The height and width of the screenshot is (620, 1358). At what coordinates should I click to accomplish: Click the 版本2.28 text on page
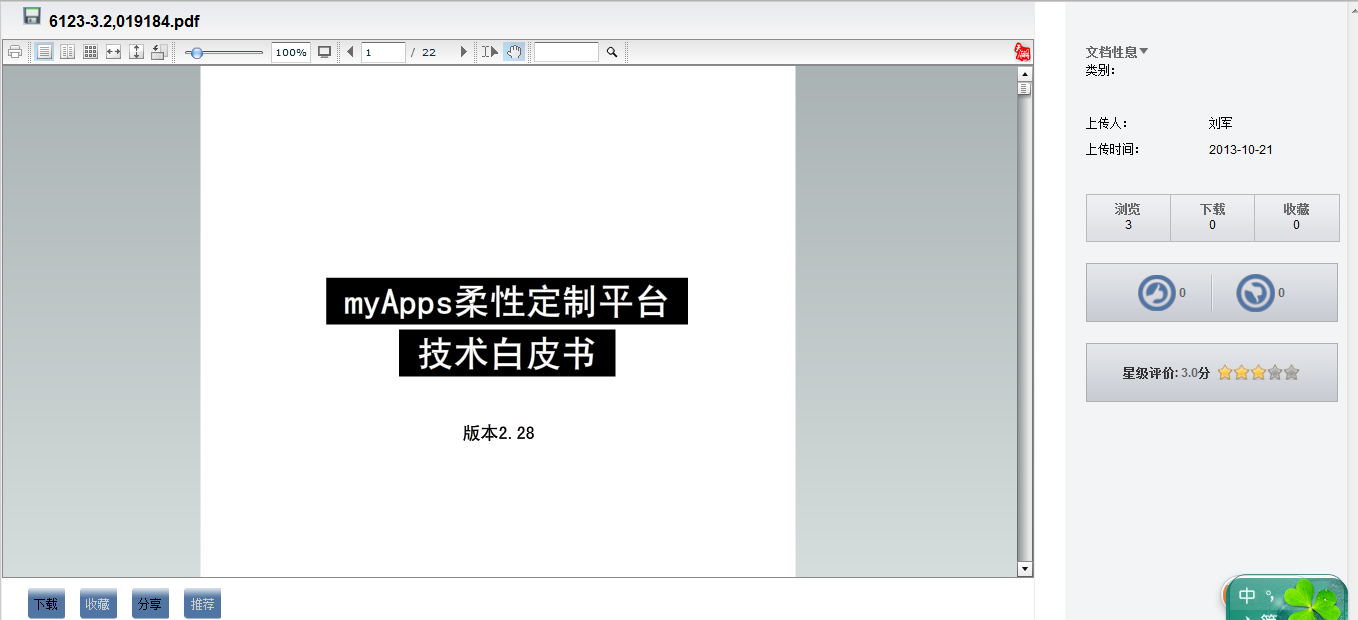(x=498, y=433)
